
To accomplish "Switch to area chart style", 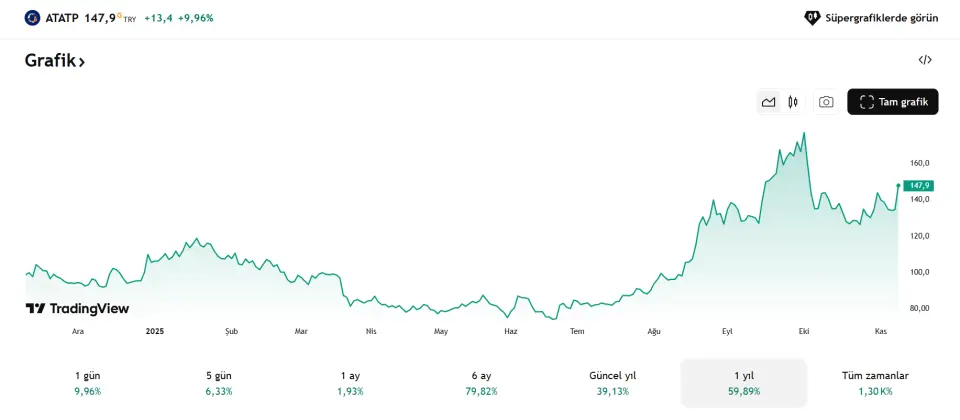I will pyautogui.click(x=768, y=102).
